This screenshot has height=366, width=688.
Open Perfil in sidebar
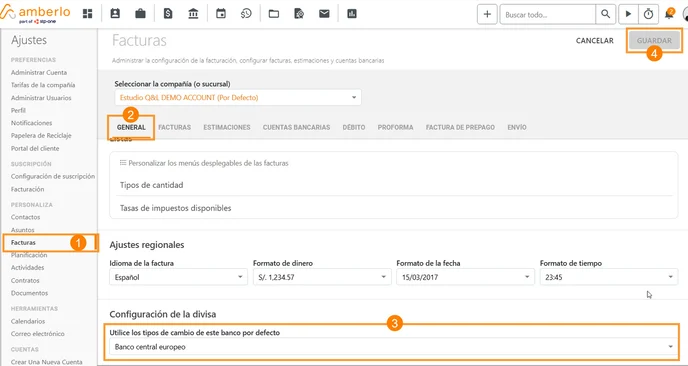(x=18, y=111)
